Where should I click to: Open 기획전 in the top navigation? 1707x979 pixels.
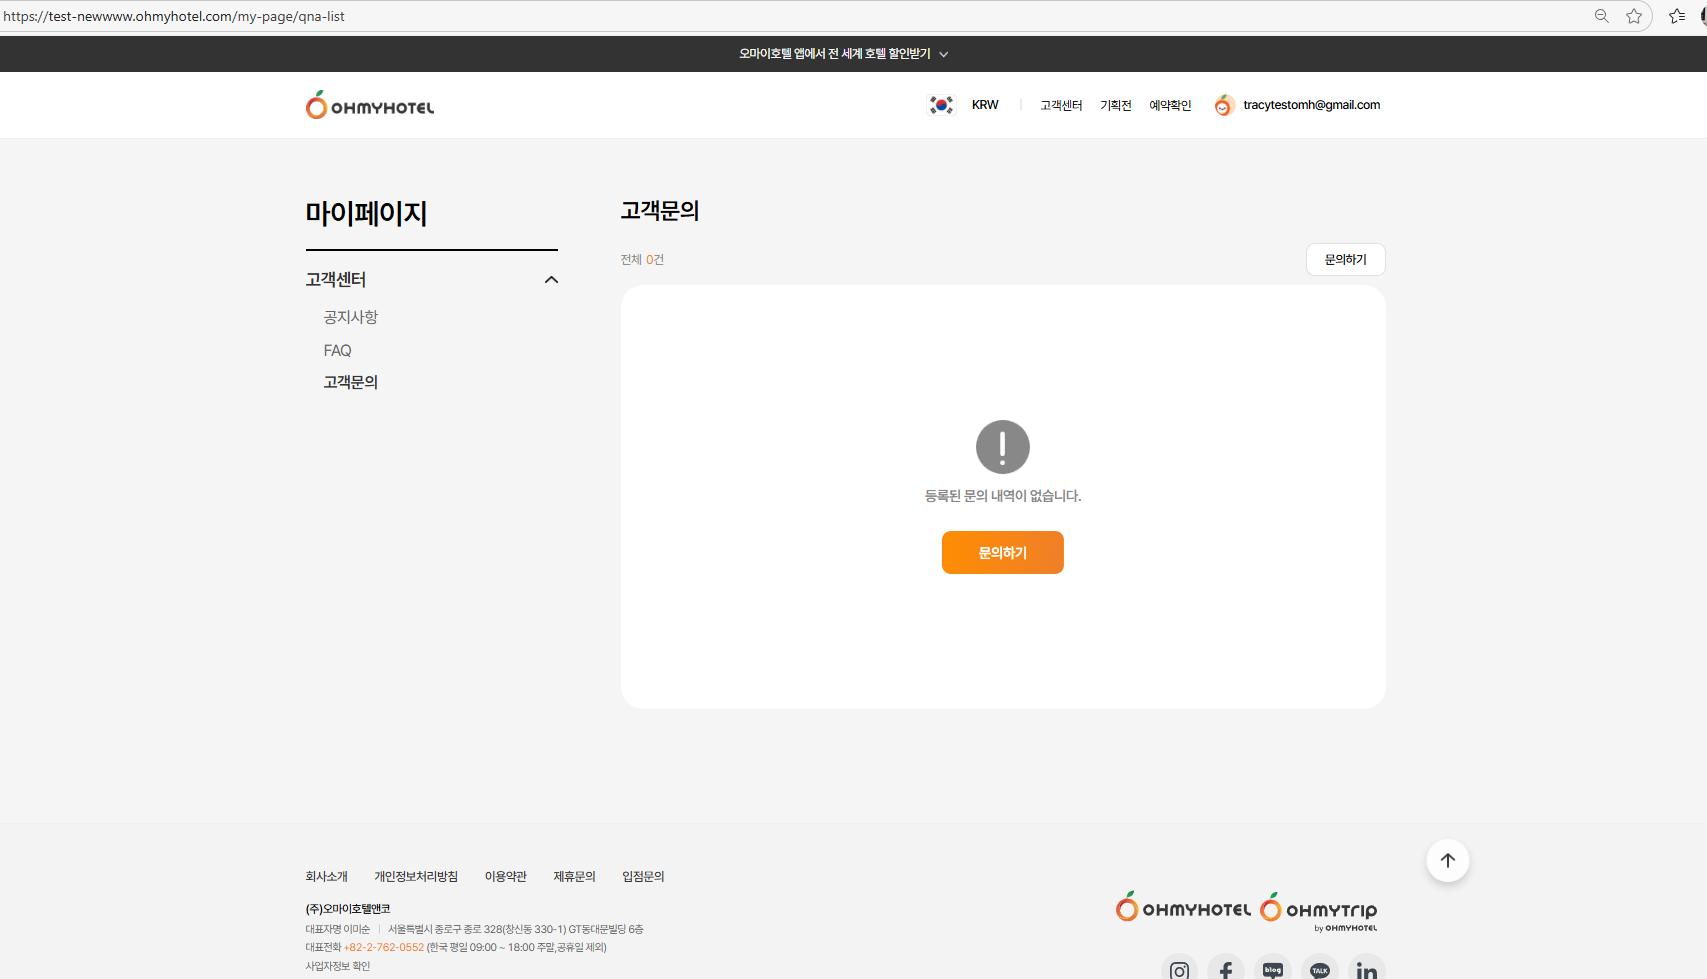point(1116,105)
